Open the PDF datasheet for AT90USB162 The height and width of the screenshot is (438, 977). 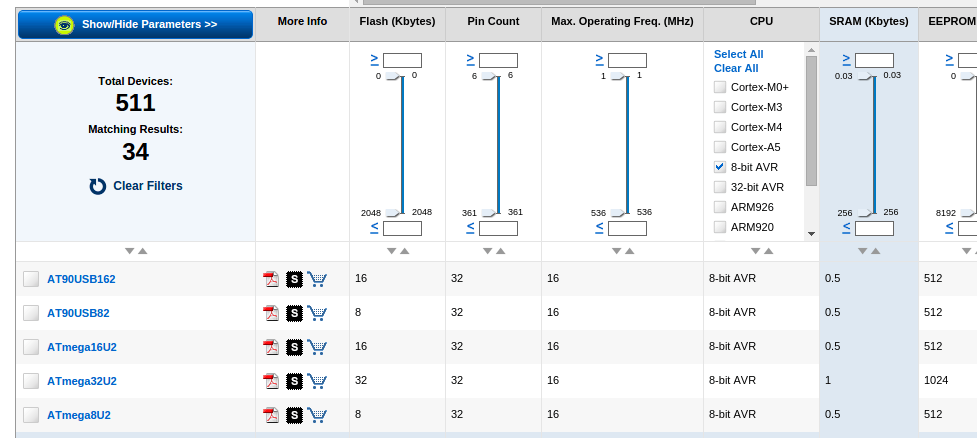[x=270, y=279]
